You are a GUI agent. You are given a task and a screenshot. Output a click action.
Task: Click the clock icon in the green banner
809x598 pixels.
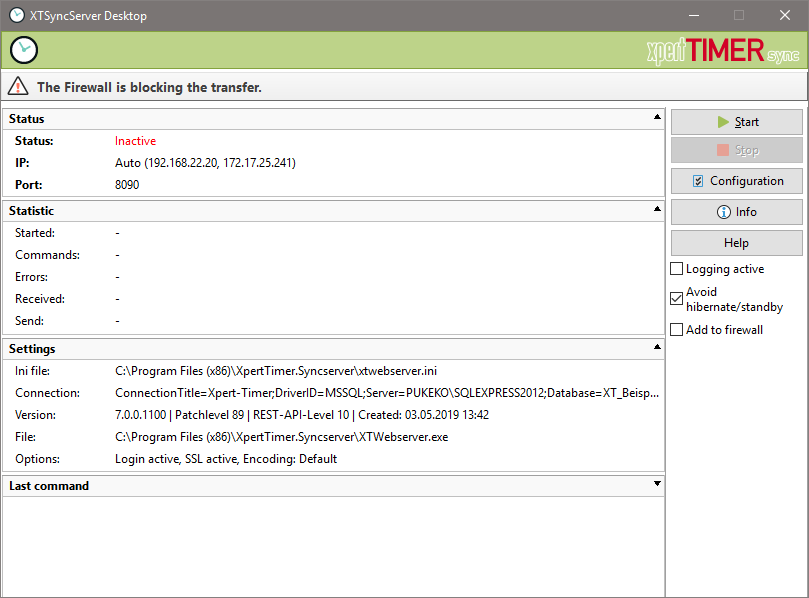tap(24, 50)
